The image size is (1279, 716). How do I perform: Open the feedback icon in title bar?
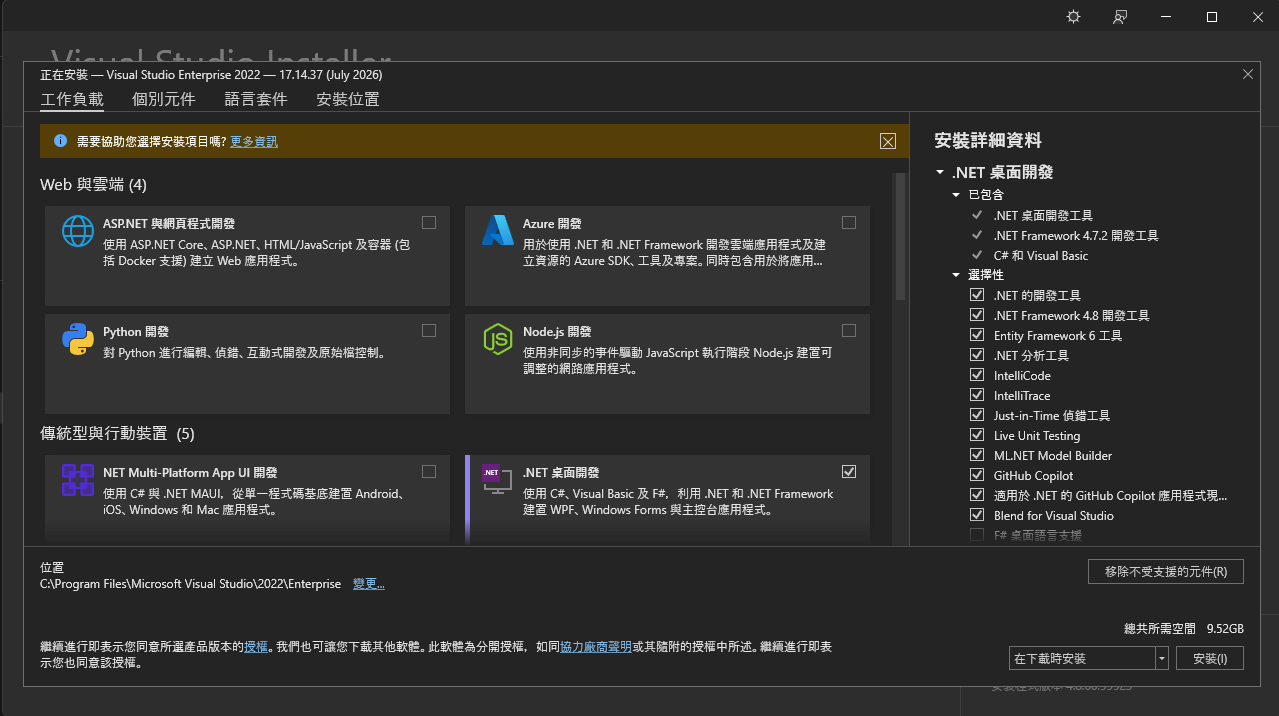1120,17
